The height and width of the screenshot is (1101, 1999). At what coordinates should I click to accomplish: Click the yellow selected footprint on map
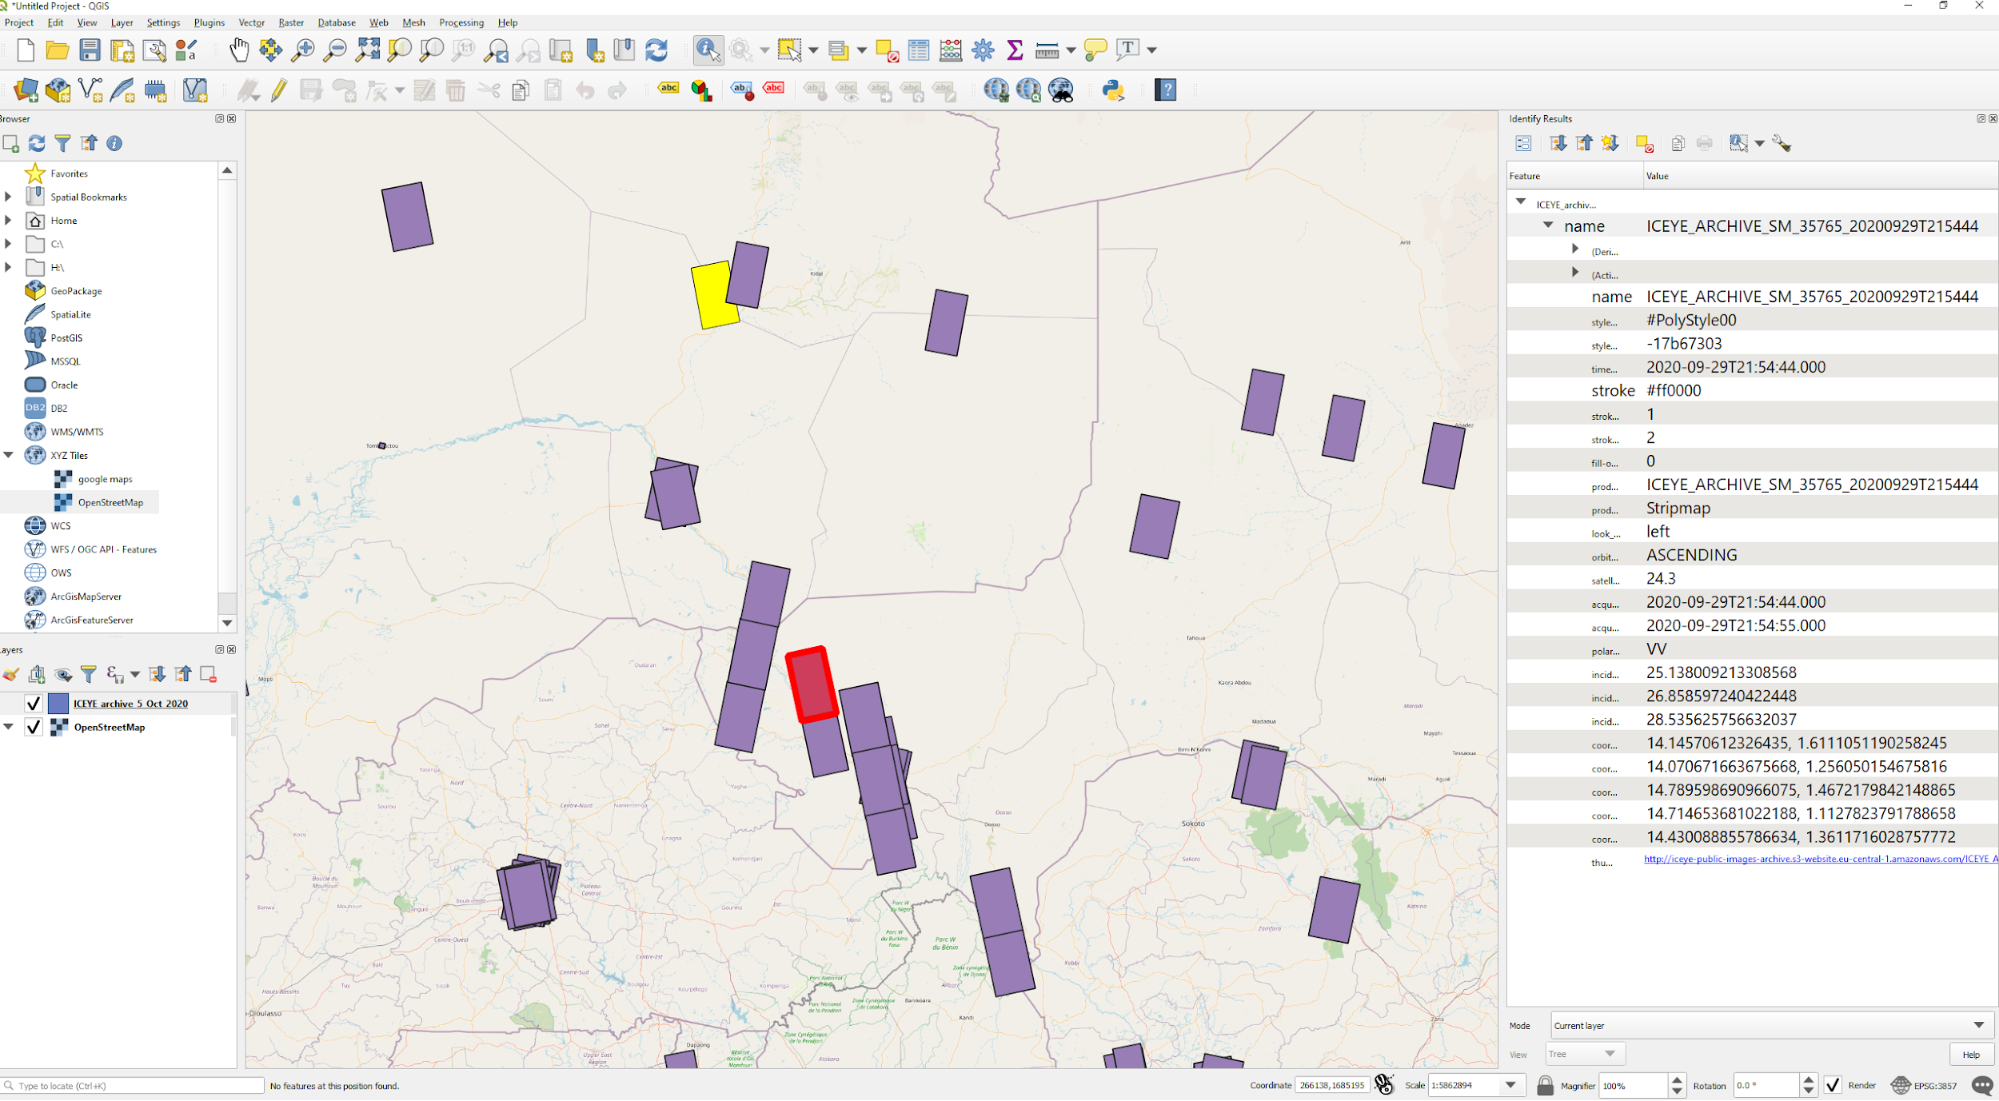[712, 297]
